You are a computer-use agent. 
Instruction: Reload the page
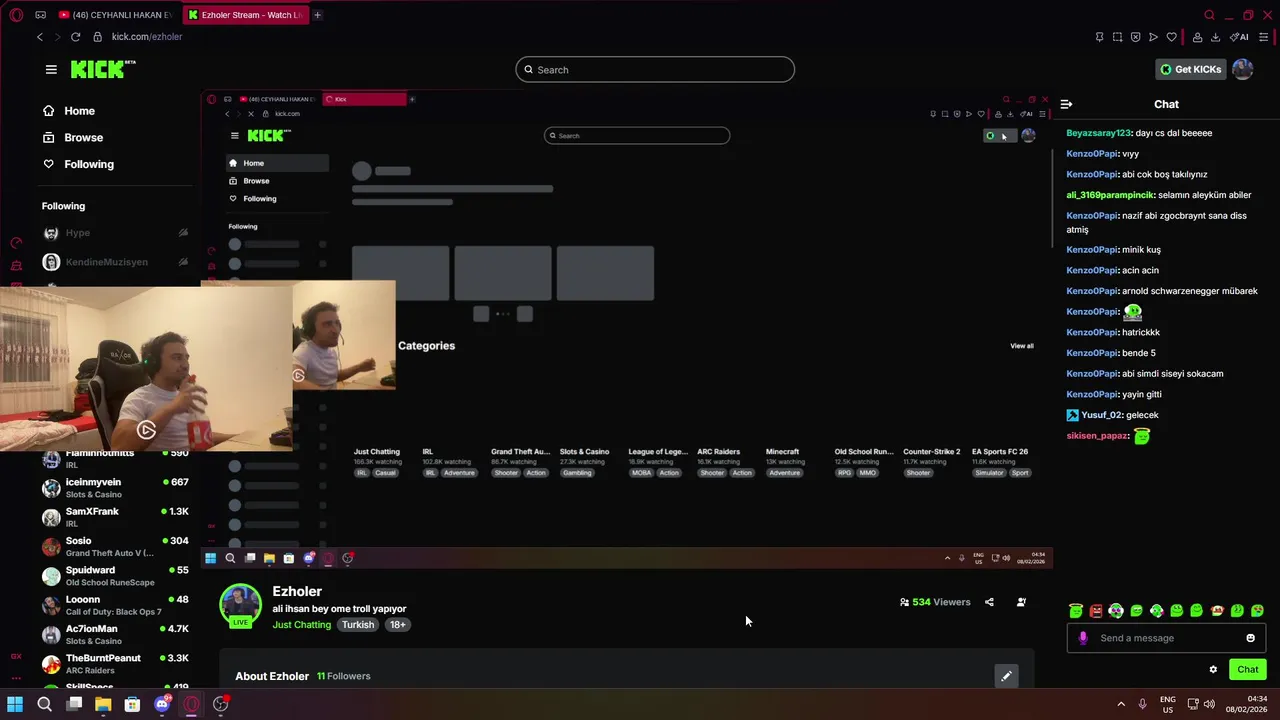tap(75, 37)
